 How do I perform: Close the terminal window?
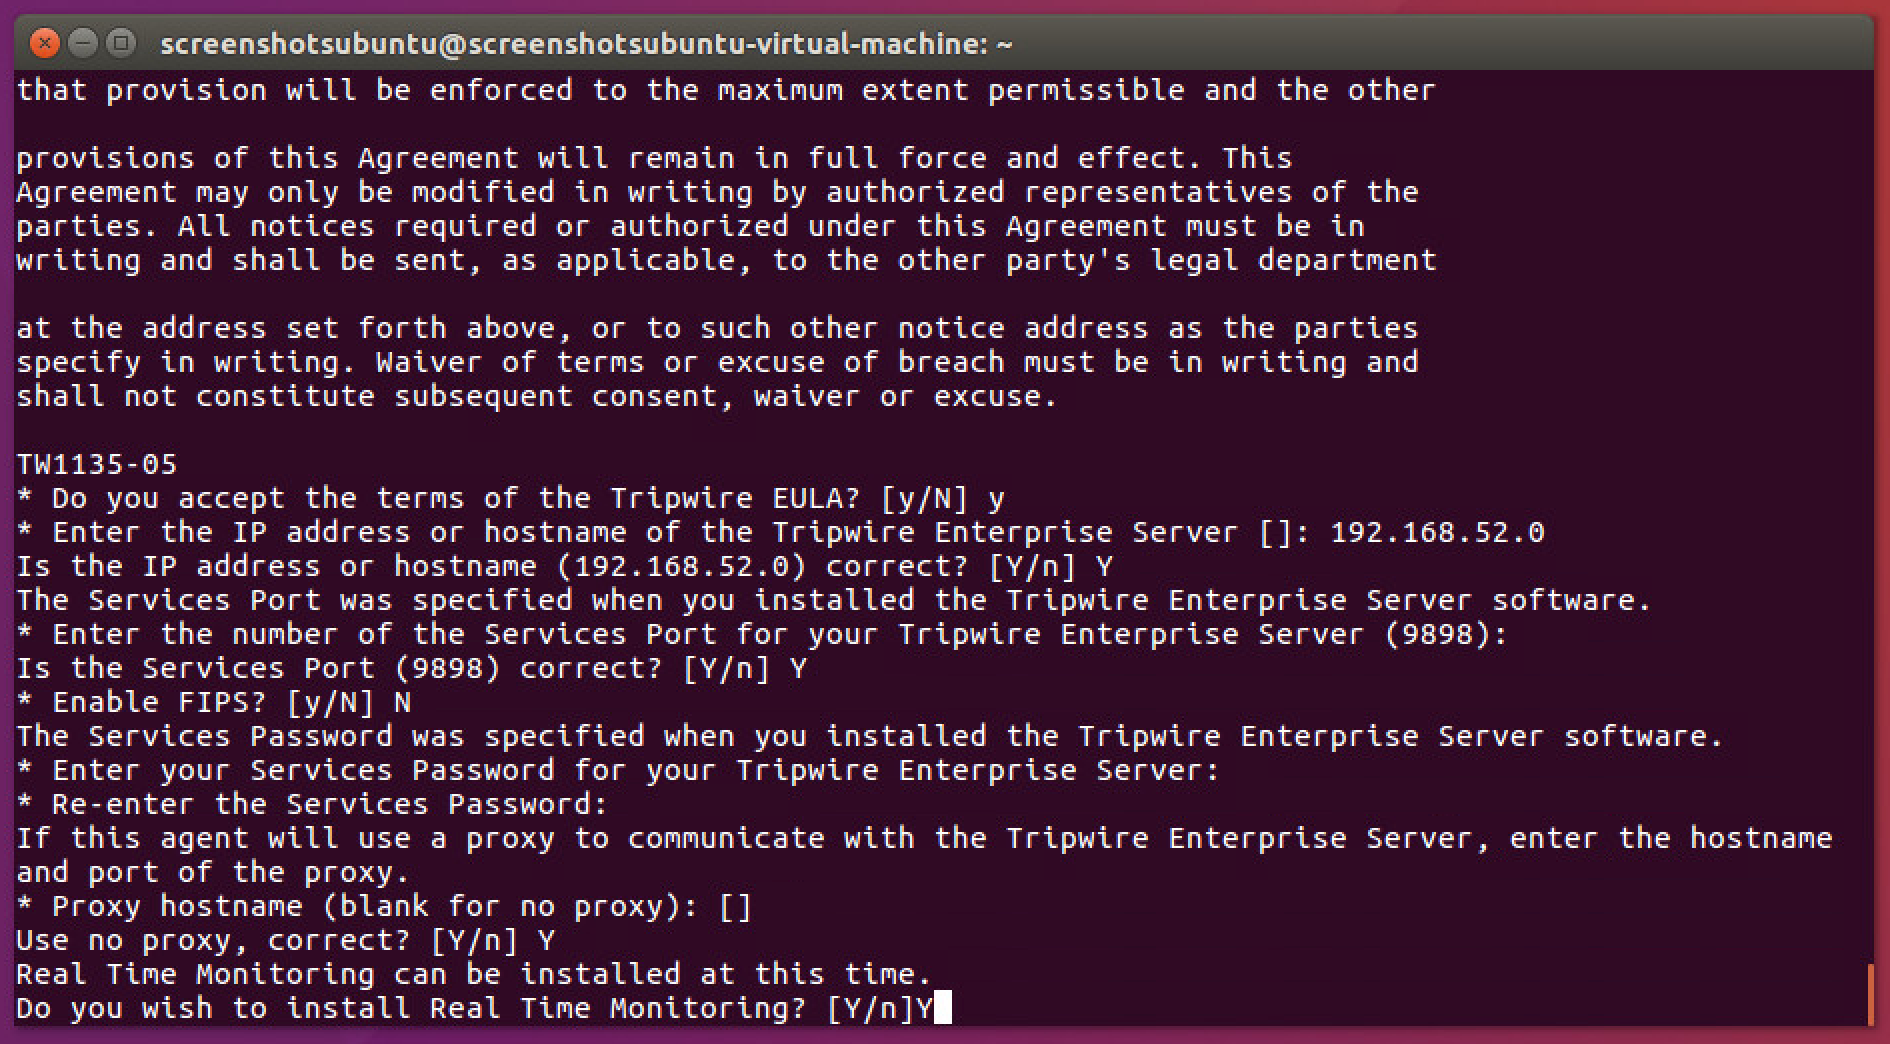coord(45,43)
